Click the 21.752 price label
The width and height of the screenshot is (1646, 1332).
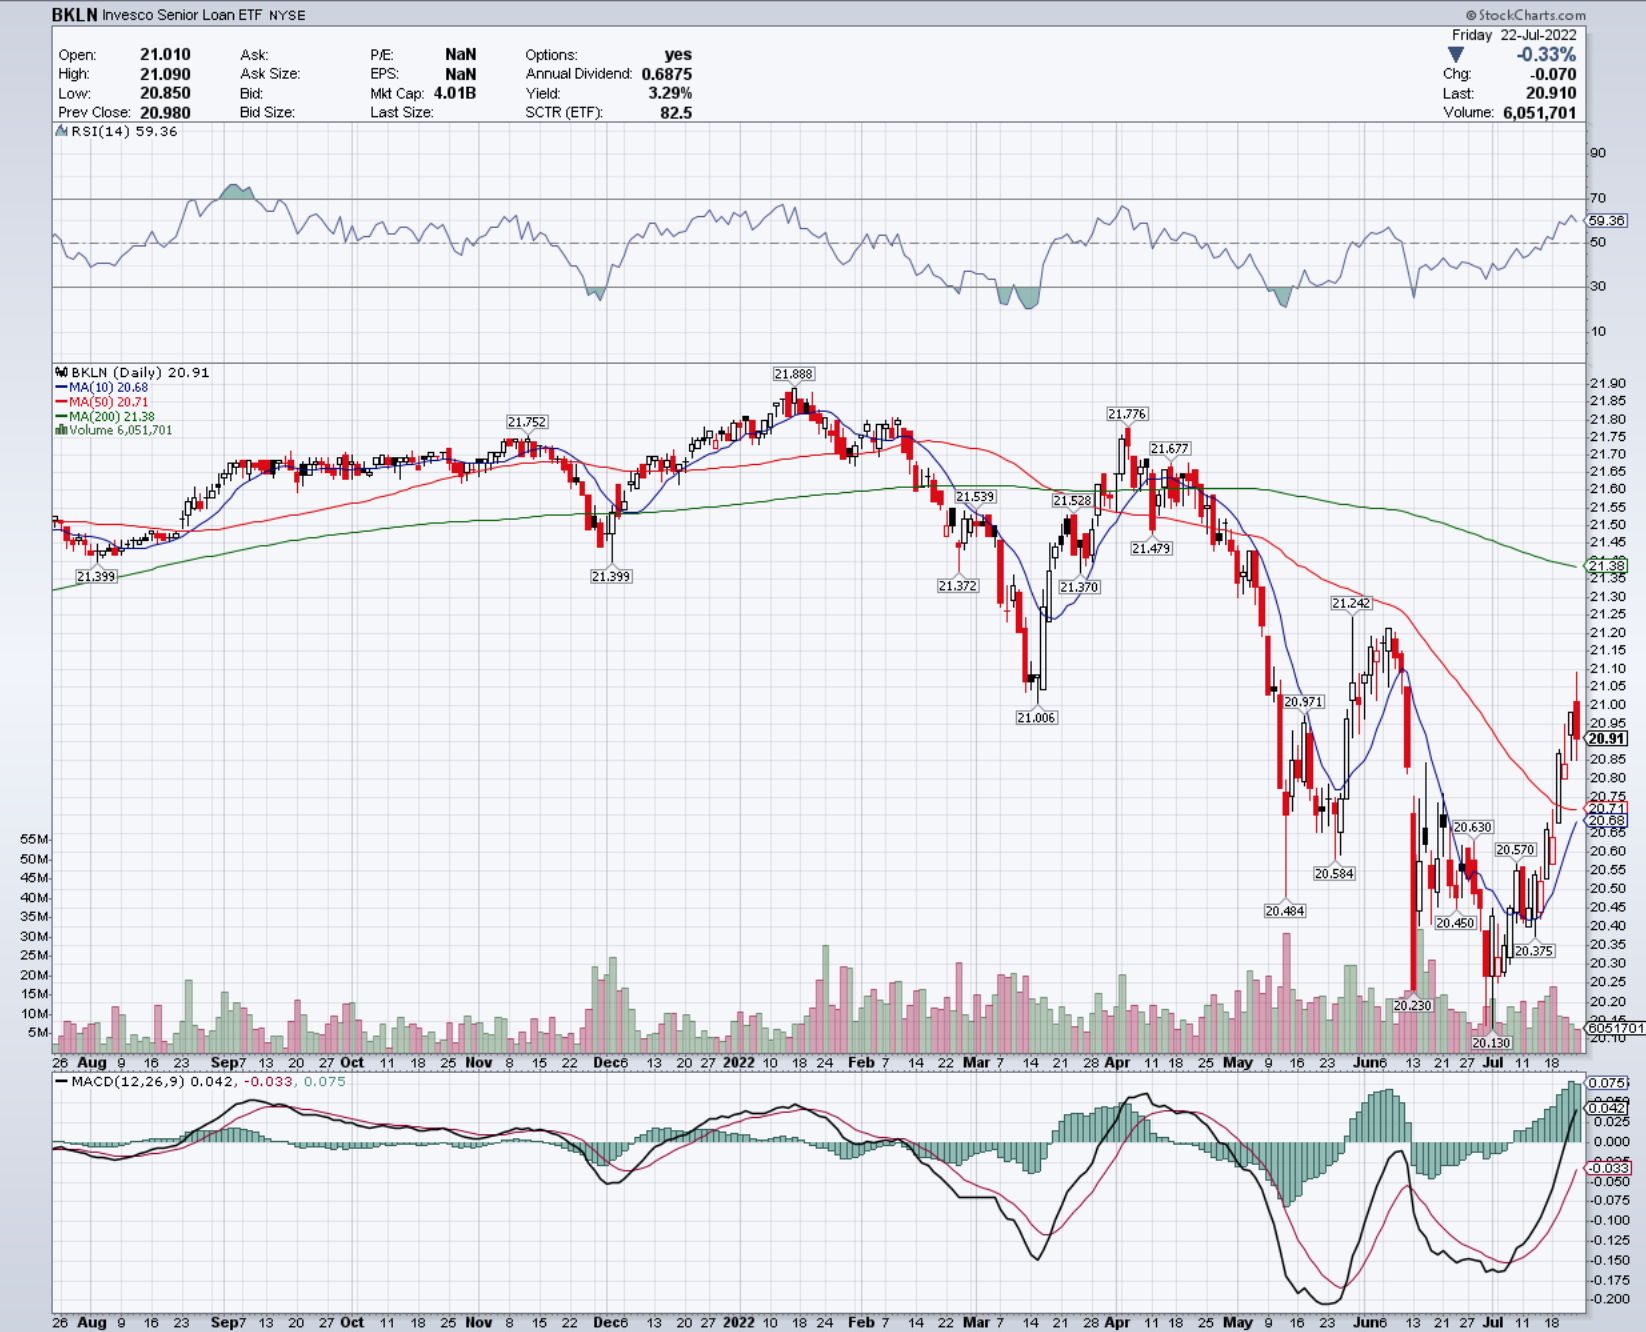[527, 422]
